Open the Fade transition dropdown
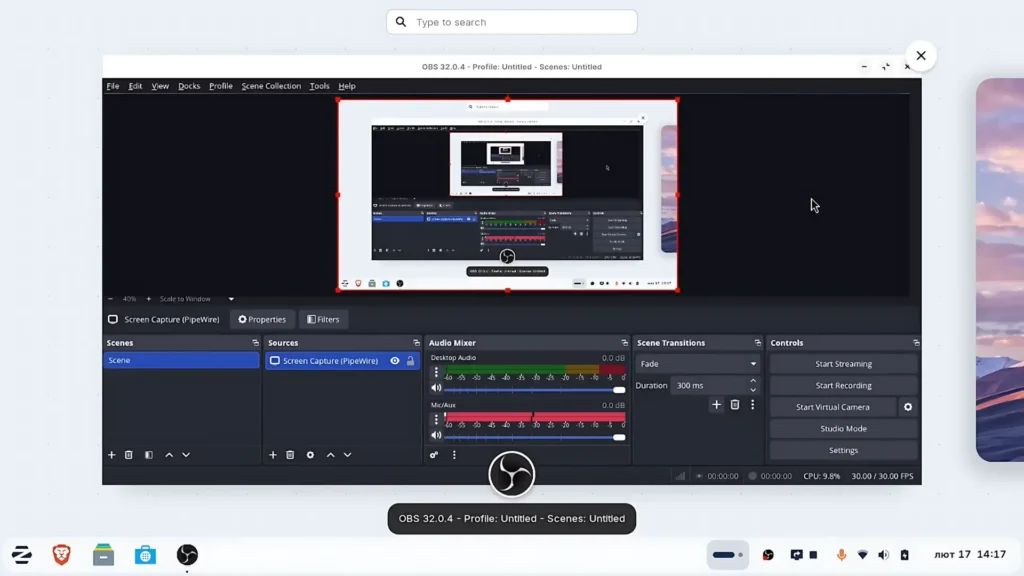 [697, 364]
